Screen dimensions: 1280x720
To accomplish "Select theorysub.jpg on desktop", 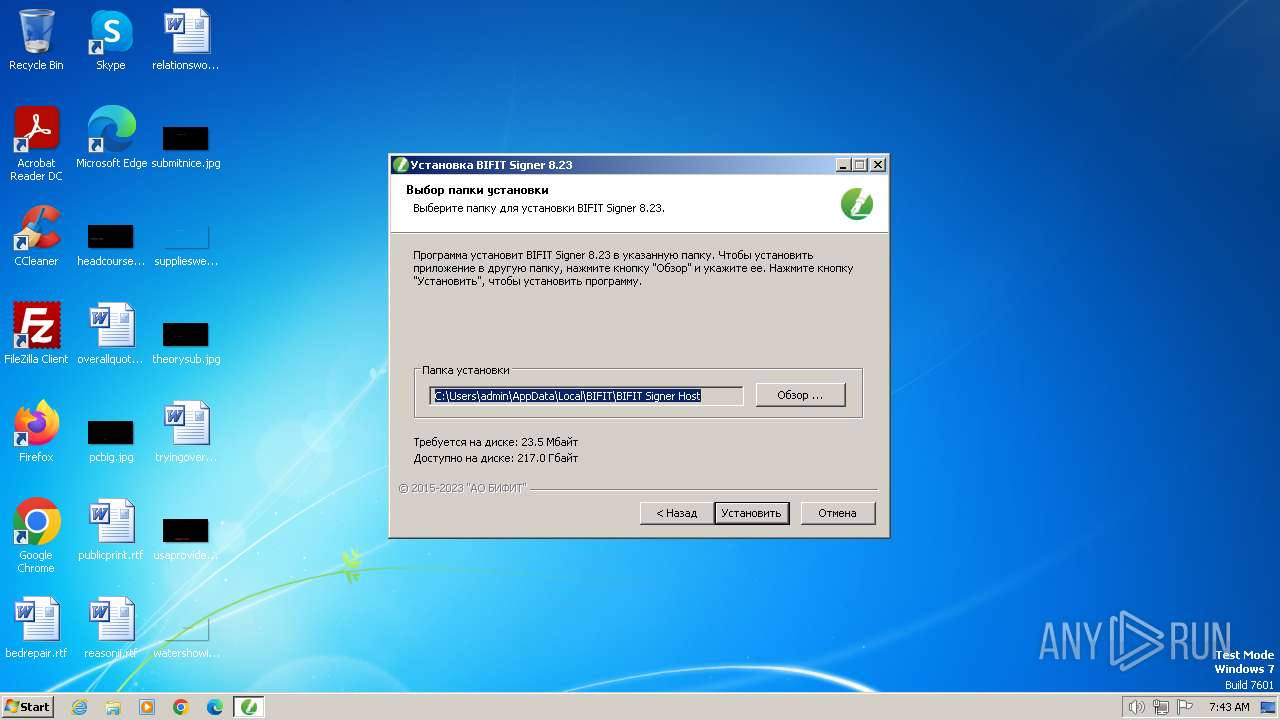I will coord(186,343).
